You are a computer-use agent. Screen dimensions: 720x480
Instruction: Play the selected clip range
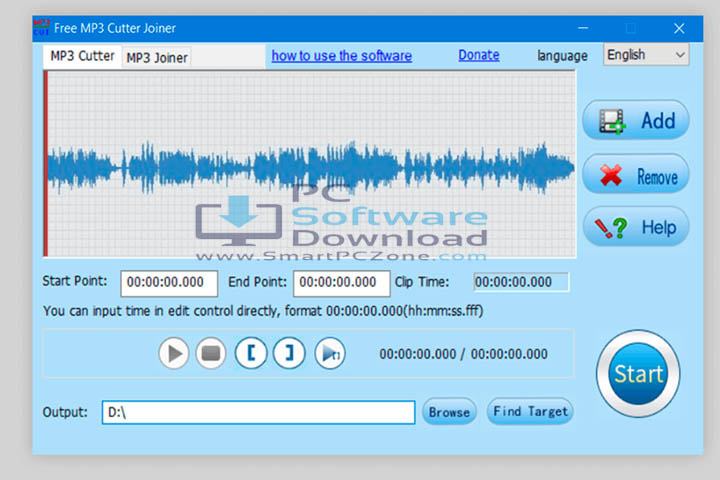click(330, 354)
